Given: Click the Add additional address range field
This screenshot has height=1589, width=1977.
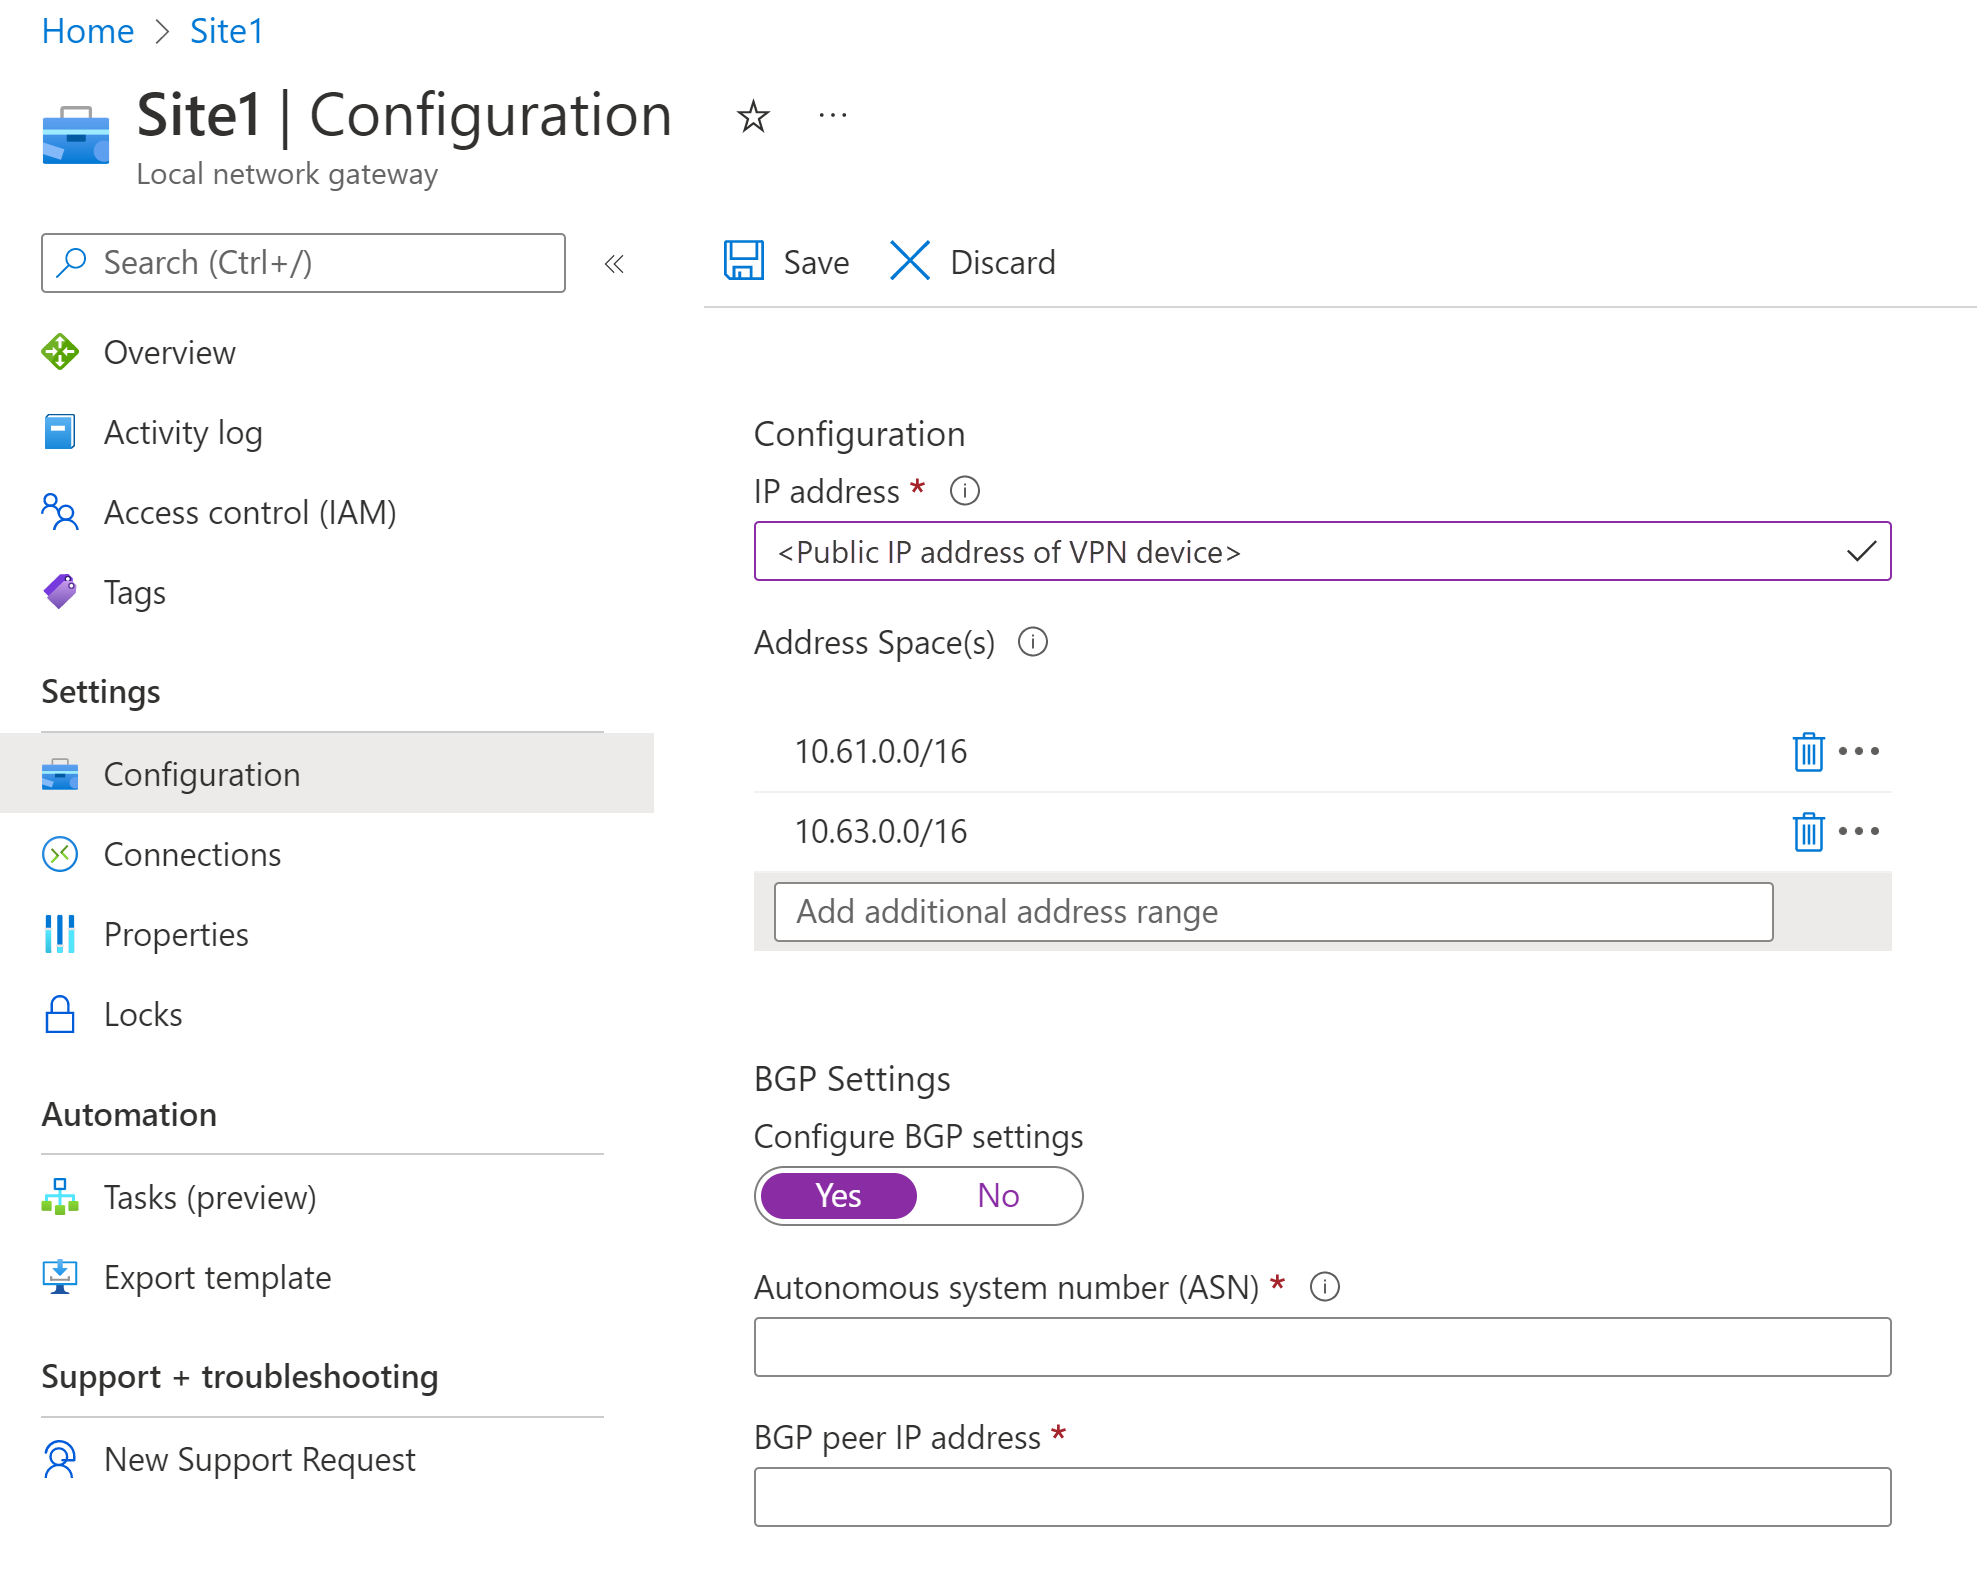Looking at the screenshot, I should tap(1272, 912).
